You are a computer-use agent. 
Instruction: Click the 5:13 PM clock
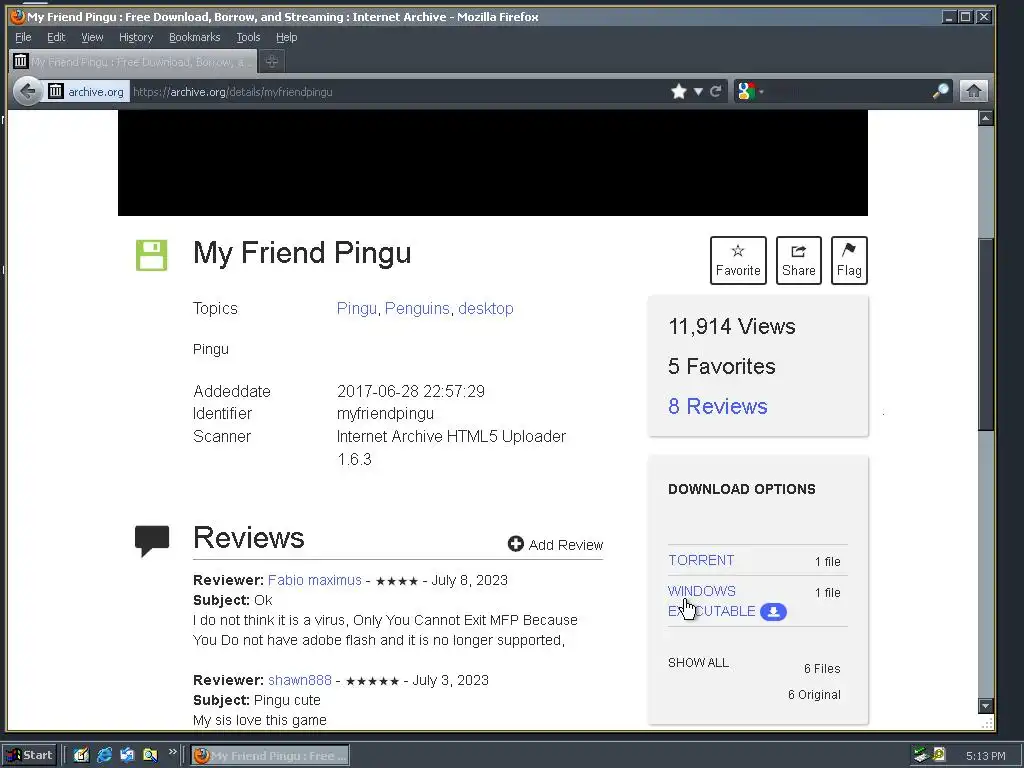[985, 756]
